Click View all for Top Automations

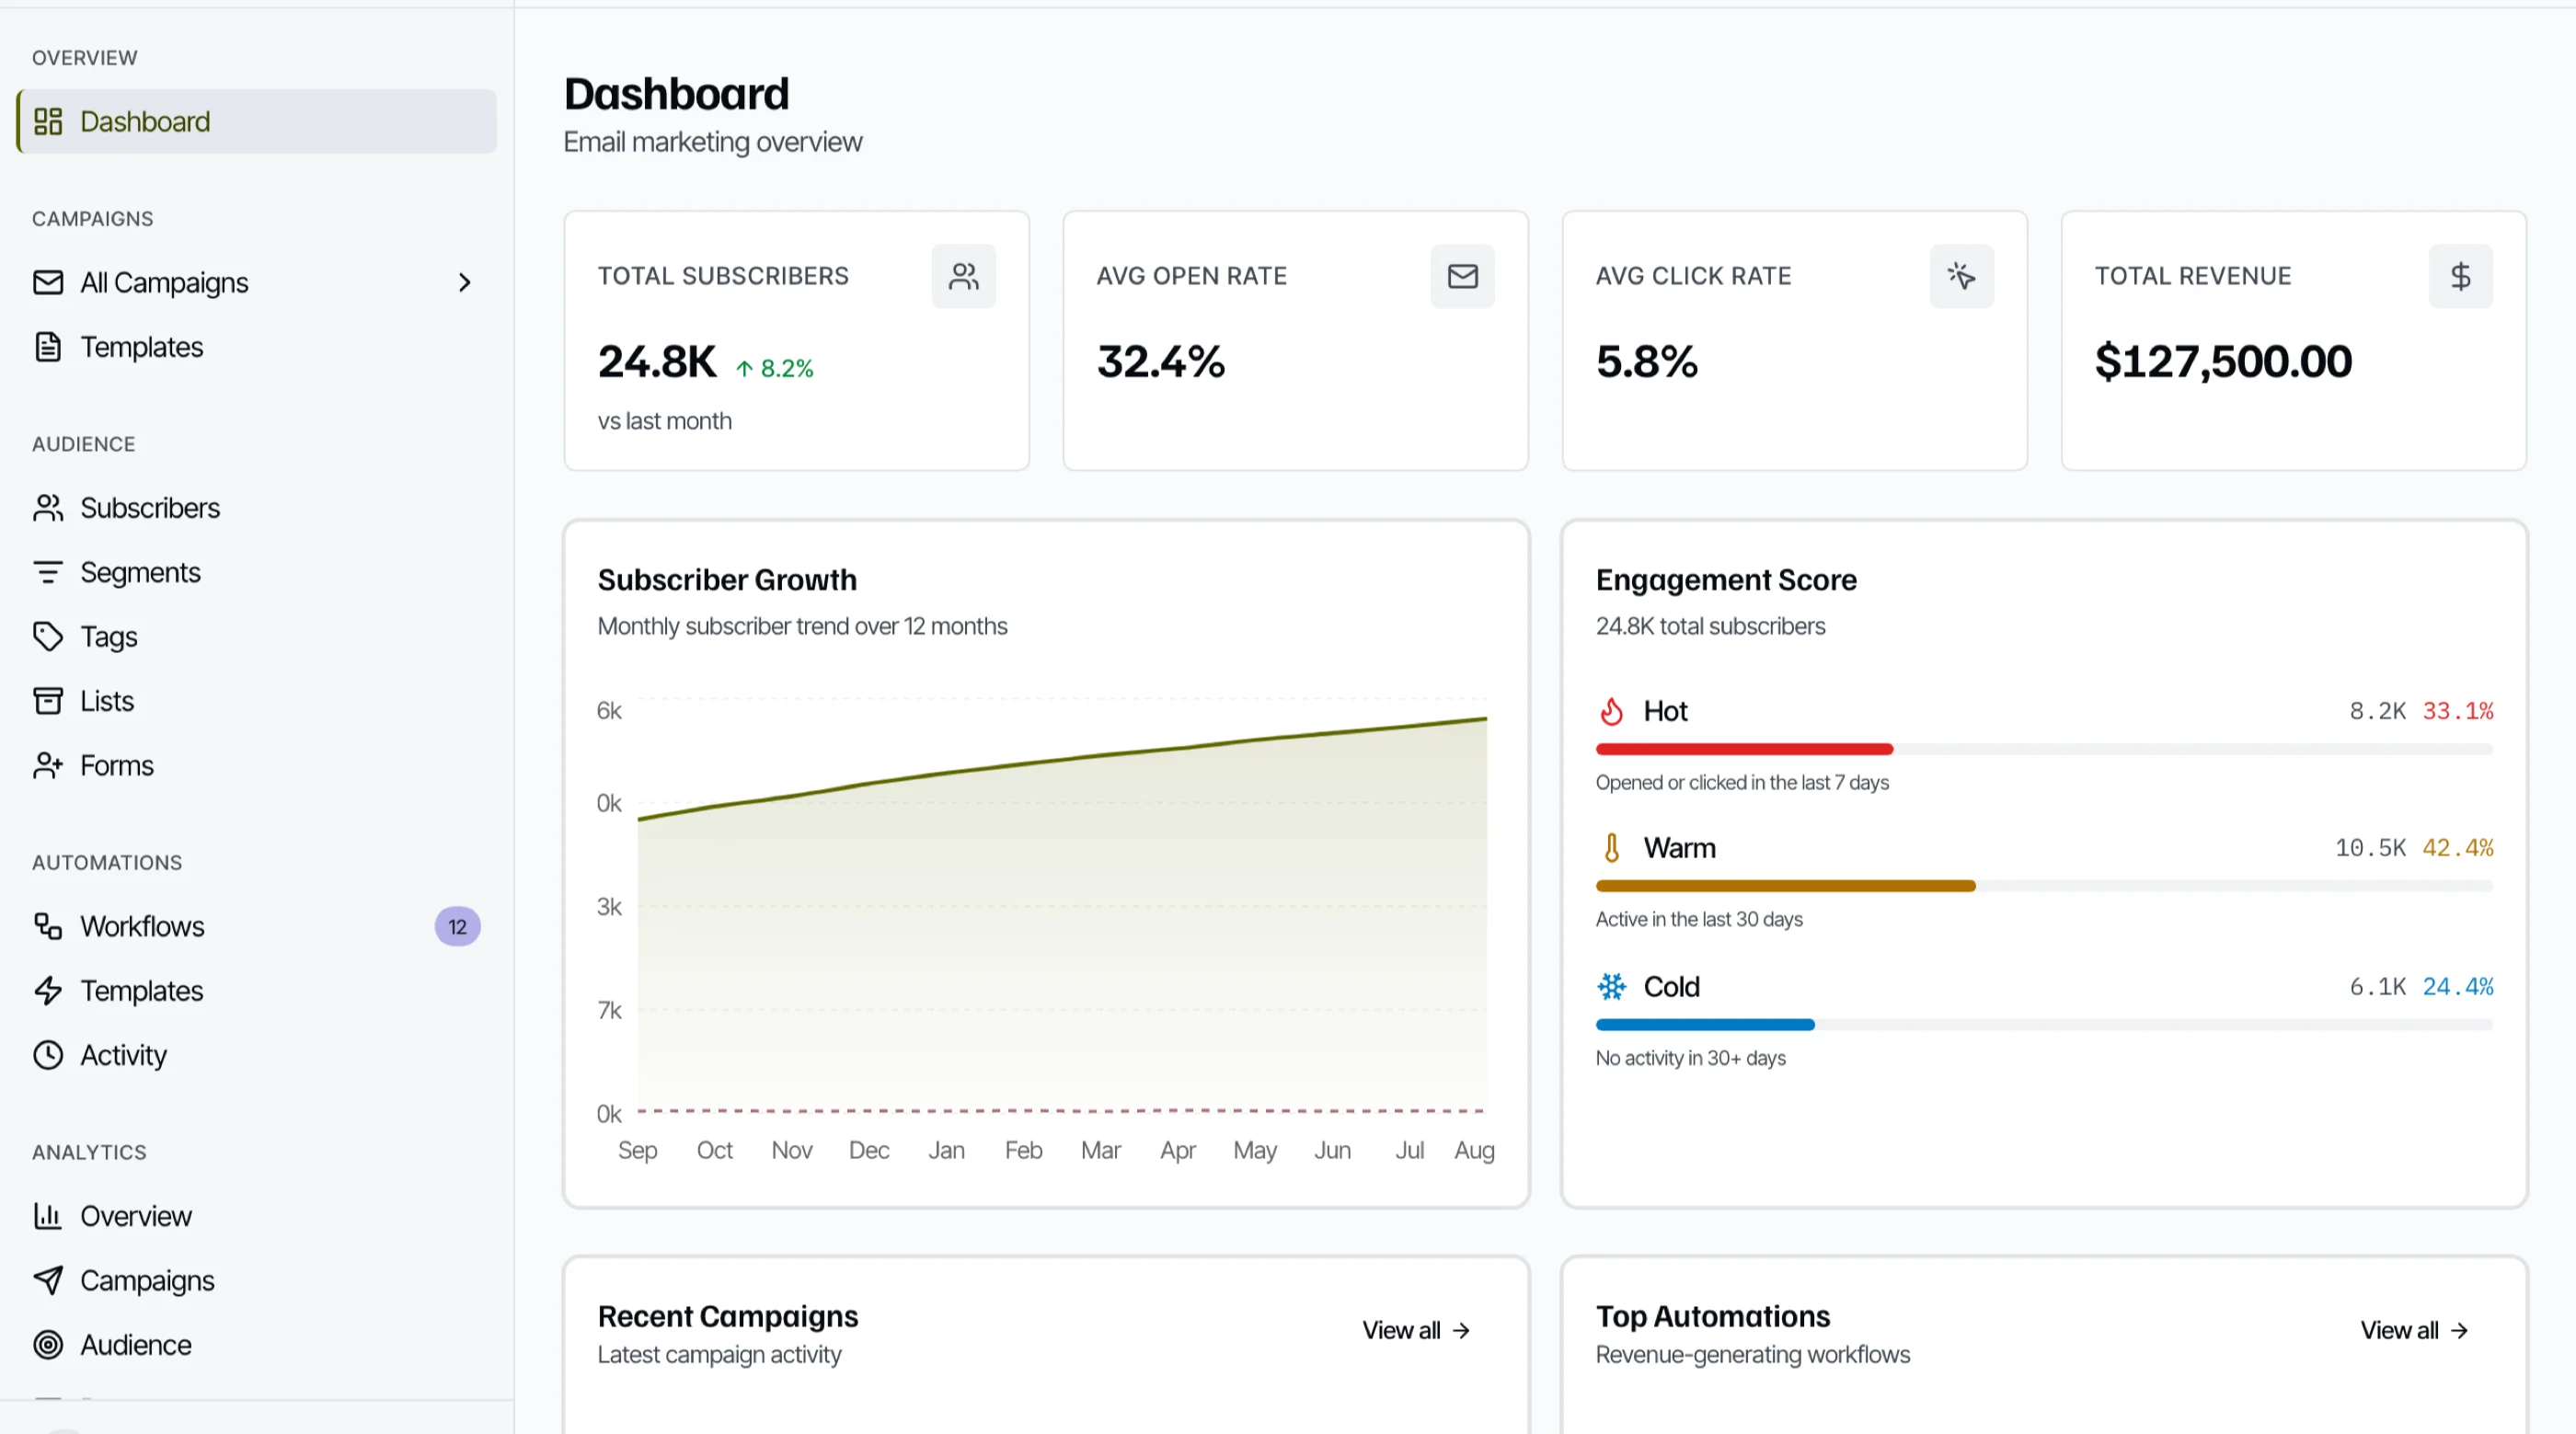click(2414, 1330)
